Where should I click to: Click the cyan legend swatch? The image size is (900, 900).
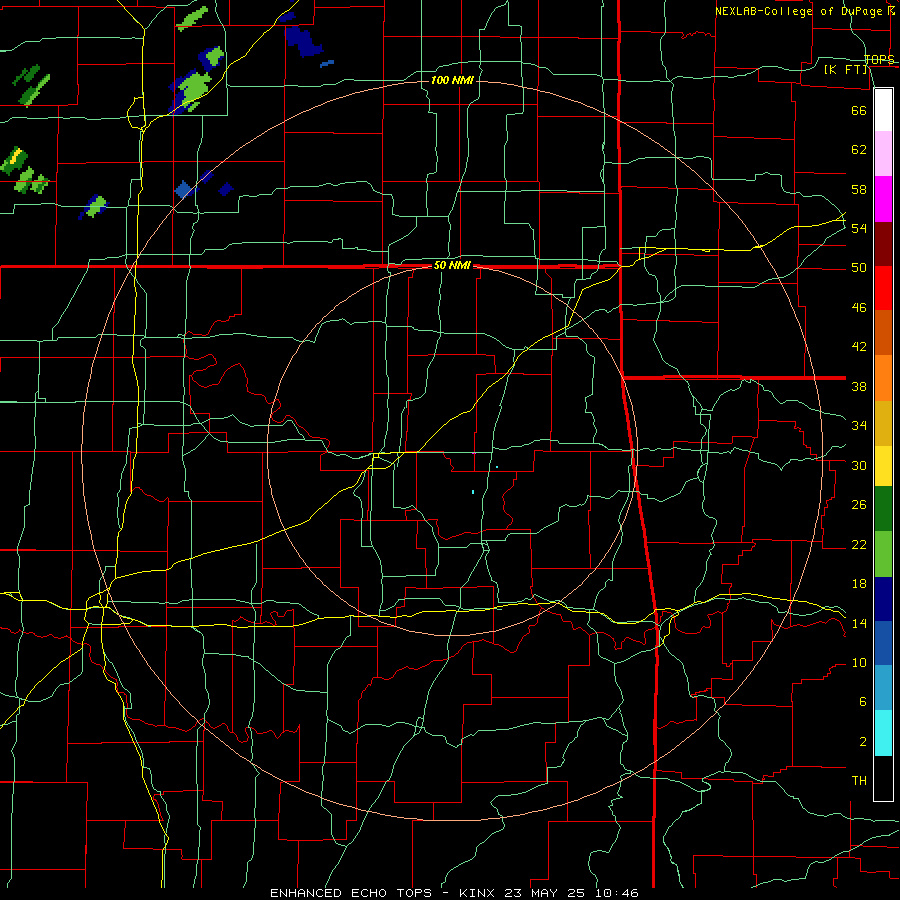(883, 733)
